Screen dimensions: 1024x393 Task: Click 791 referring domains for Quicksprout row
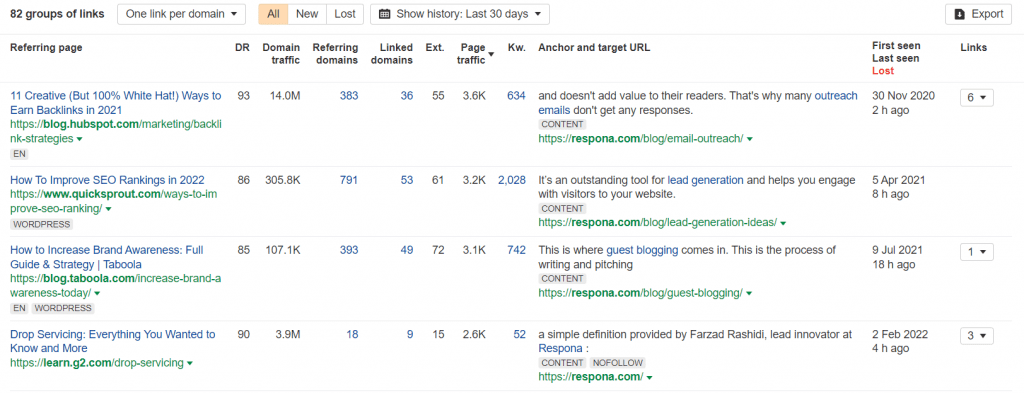[x=349, y=180]
